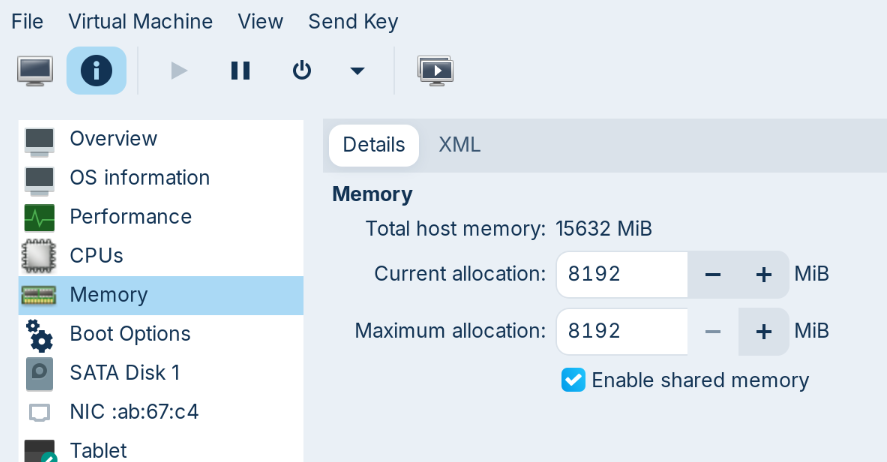This screenshot has height=462, width=887.
Task: Show the graphical console view
Action: point(35,71)
